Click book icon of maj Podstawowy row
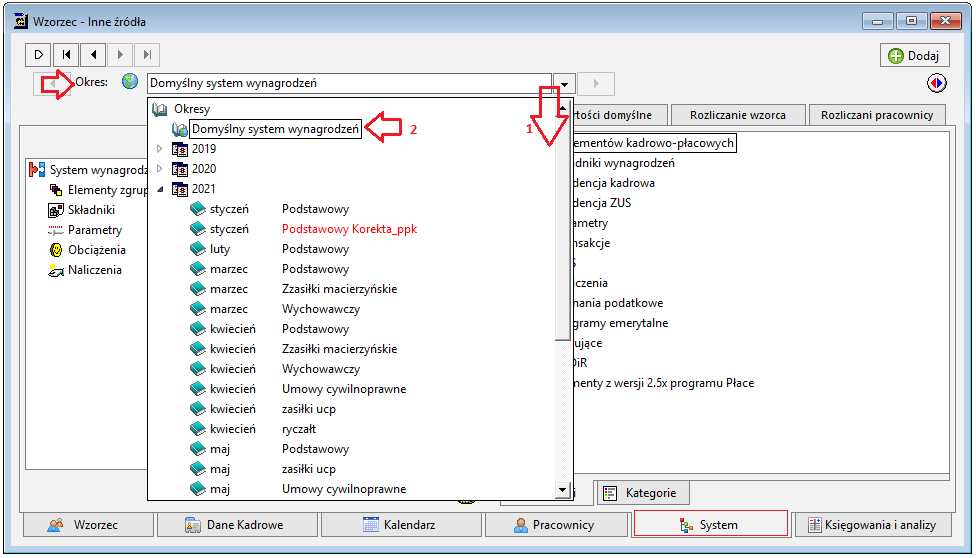The image size is (976, 558). pos(198,449)
